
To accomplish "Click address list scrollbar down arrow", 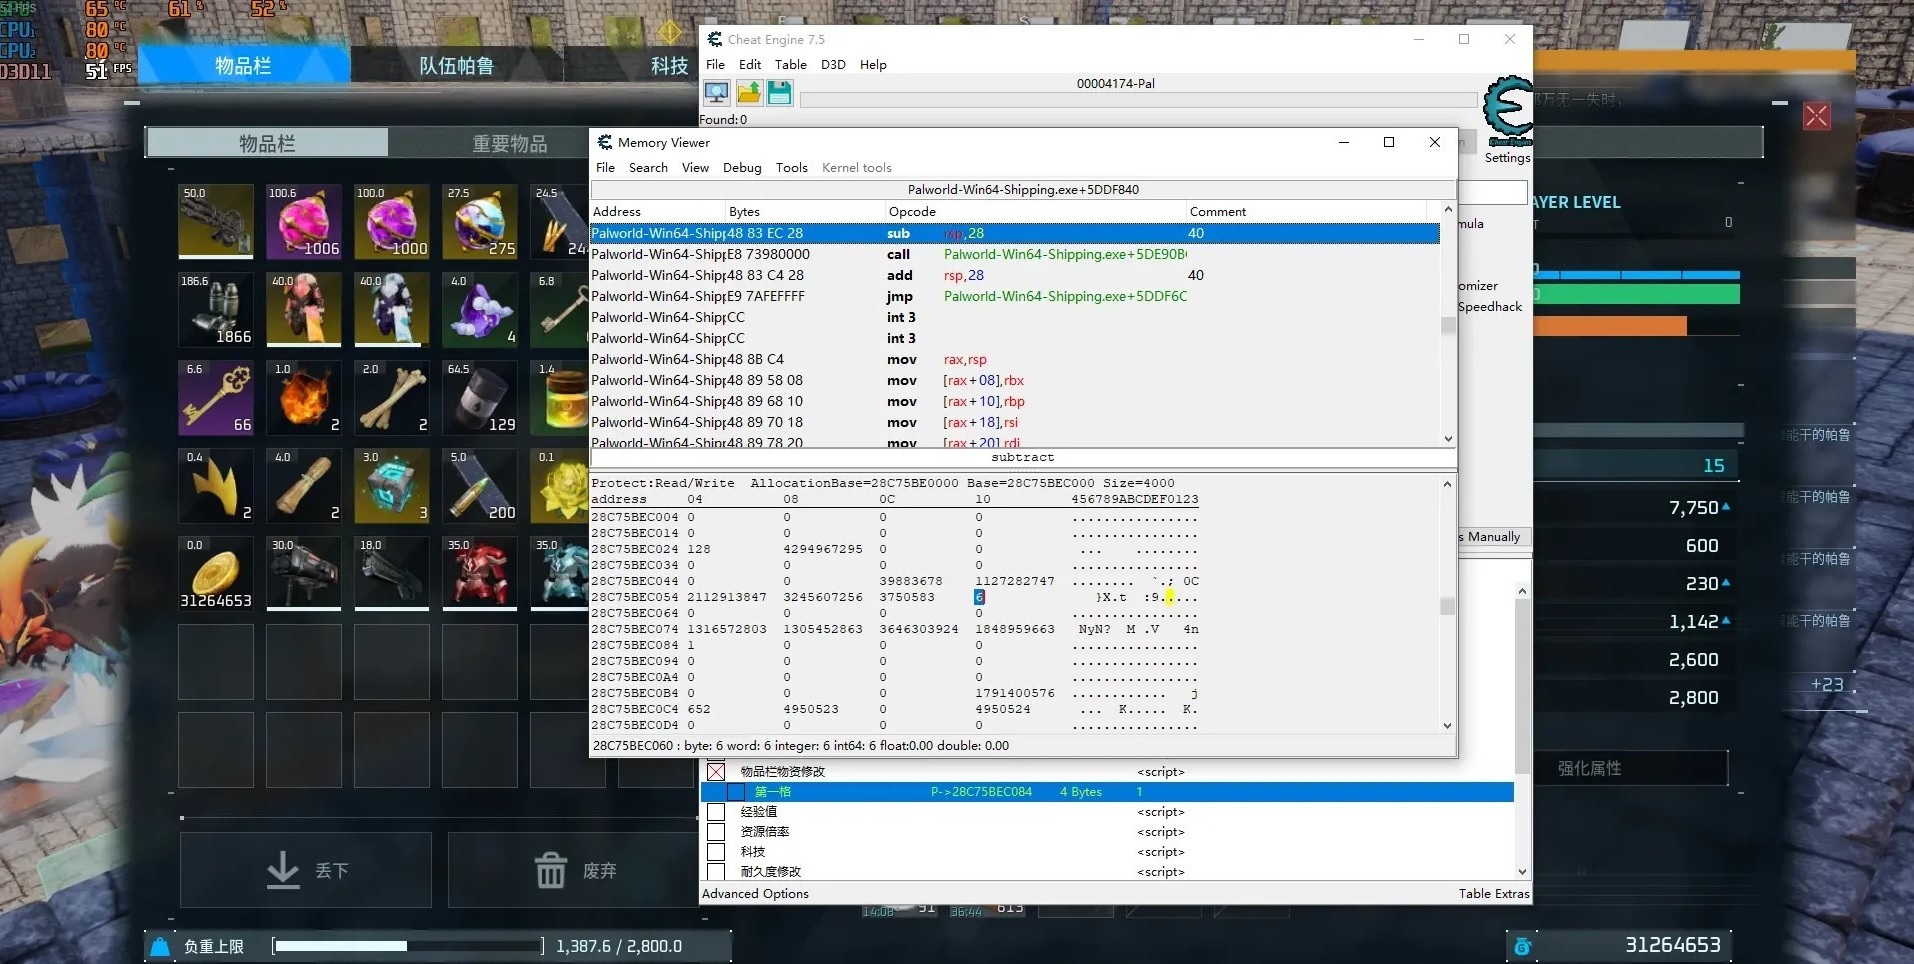I will (1522, 872).
